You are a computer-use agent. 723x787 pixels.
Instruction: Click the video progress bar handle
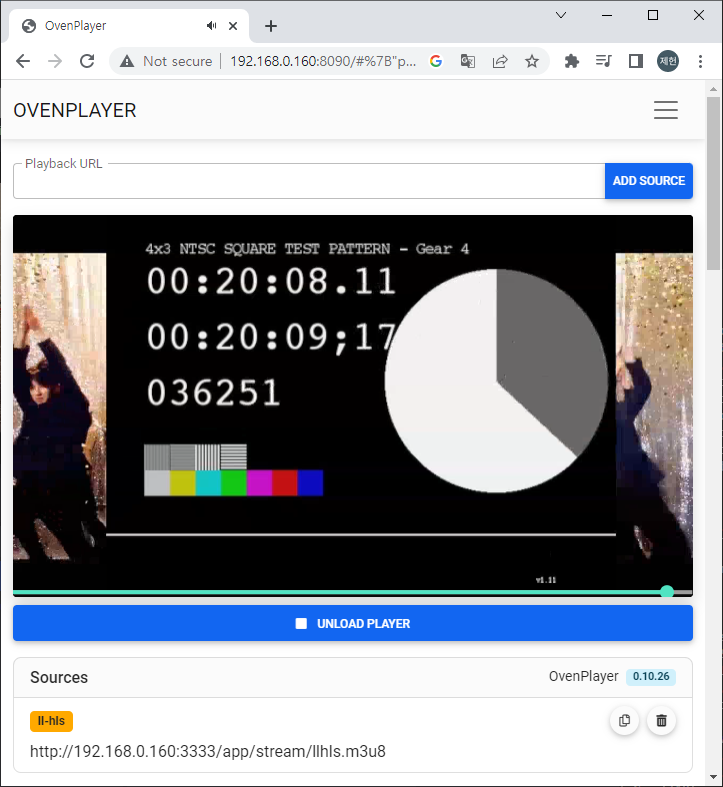point(667,592)
